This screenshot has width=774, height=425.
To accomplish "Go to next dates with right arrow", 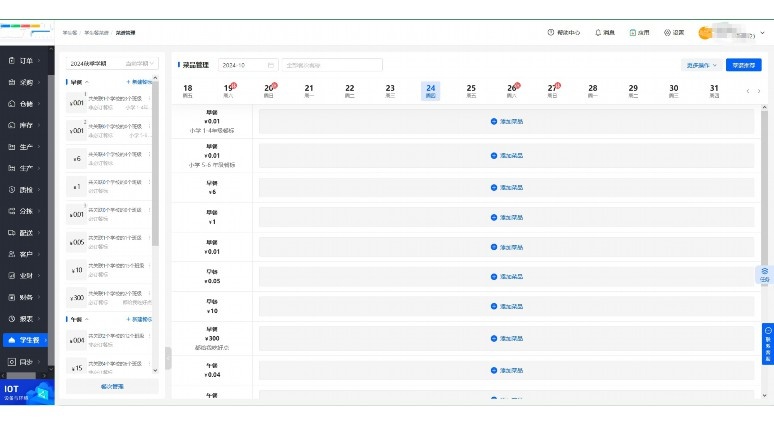I will [759, 91].
